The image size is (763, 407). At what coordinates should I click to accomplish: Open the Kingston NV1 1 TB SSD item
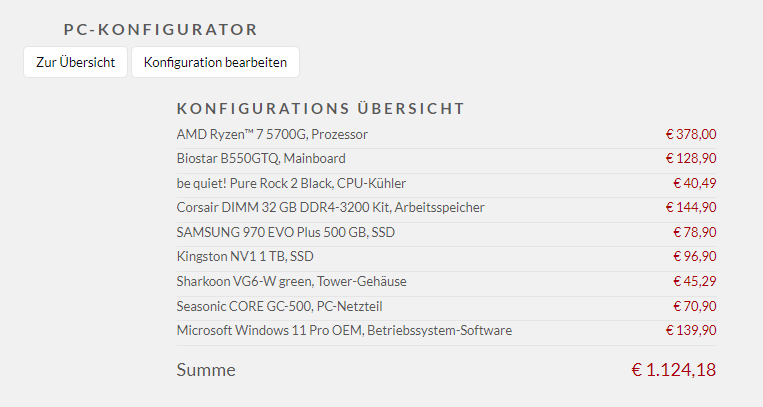(x=254, y=256)
